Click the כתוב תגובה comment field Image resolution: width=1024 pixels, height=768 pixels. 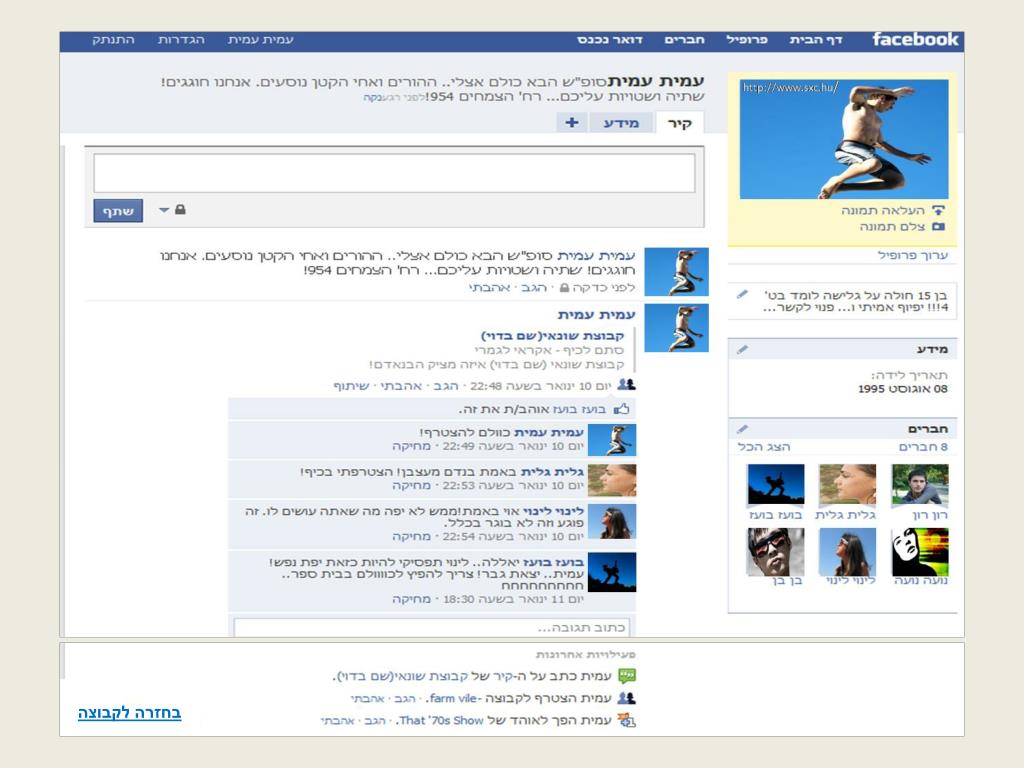(432, 628)
